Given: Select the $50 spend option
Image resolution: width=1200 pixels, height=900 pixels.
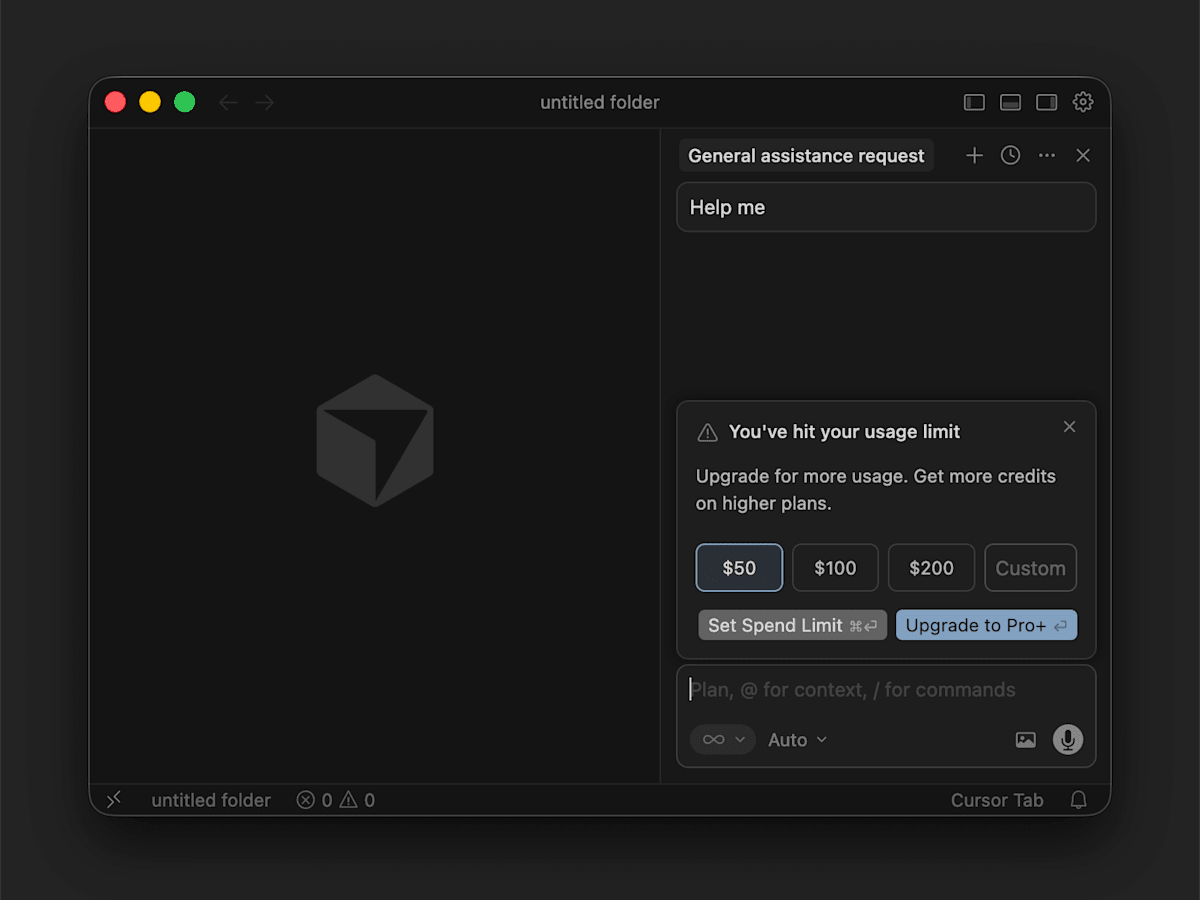Looking at the screenshot, I should 739,568.
